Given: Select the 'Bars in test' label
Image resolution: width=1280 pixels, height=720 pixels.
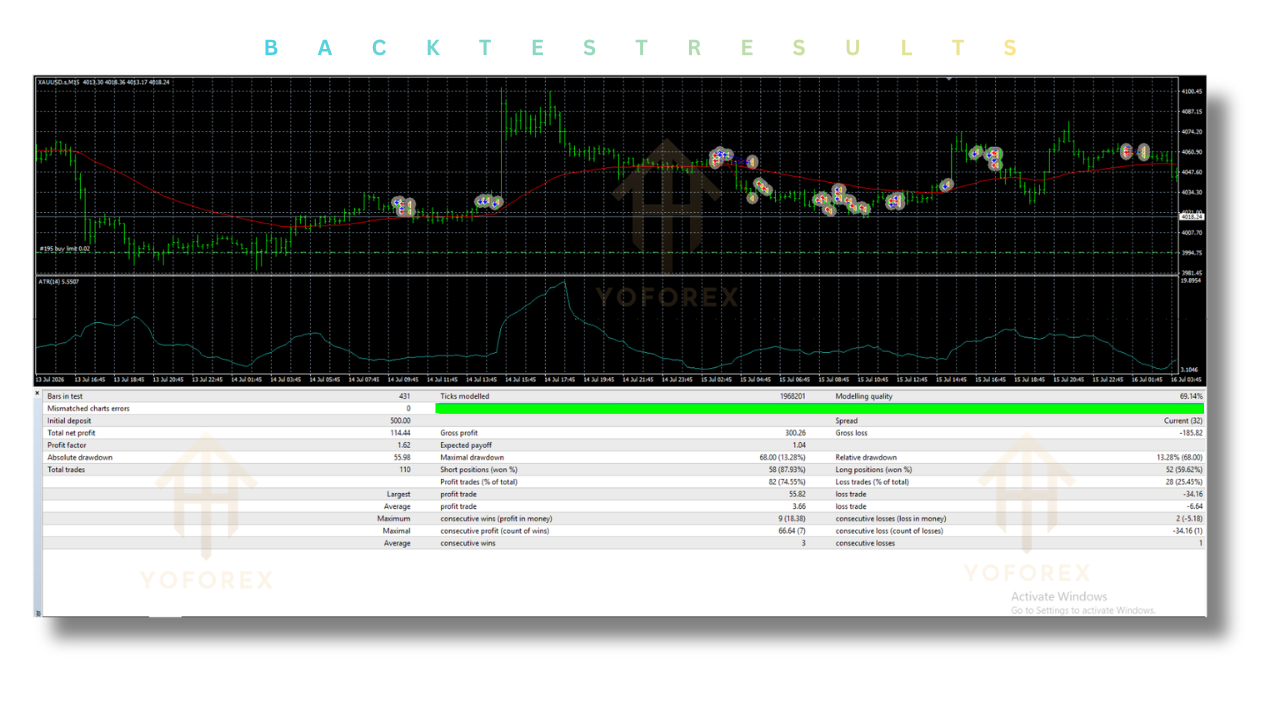Looking at the screenshot, I should tap(67, 396).
